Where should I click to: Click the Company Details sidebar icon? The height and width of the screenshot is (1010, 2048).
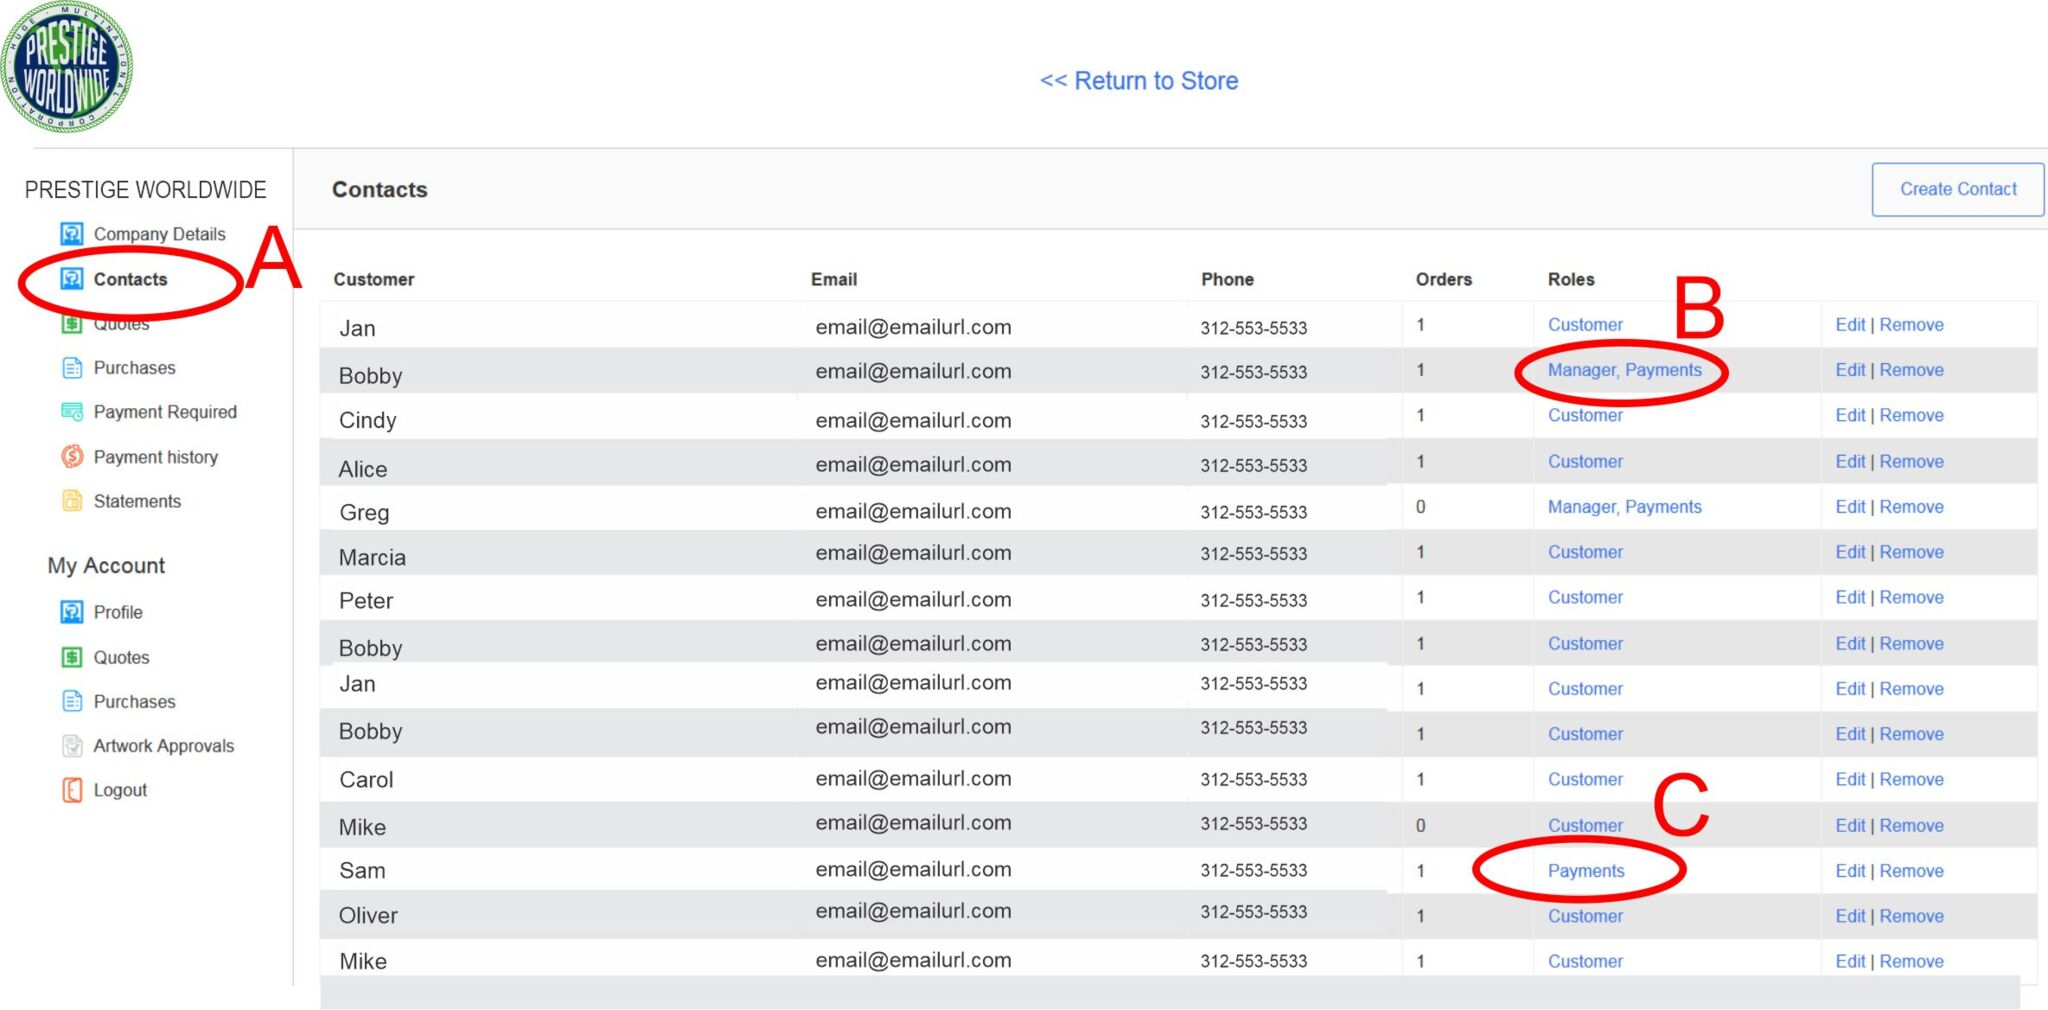pyautogui.click(x=72, y=234)
